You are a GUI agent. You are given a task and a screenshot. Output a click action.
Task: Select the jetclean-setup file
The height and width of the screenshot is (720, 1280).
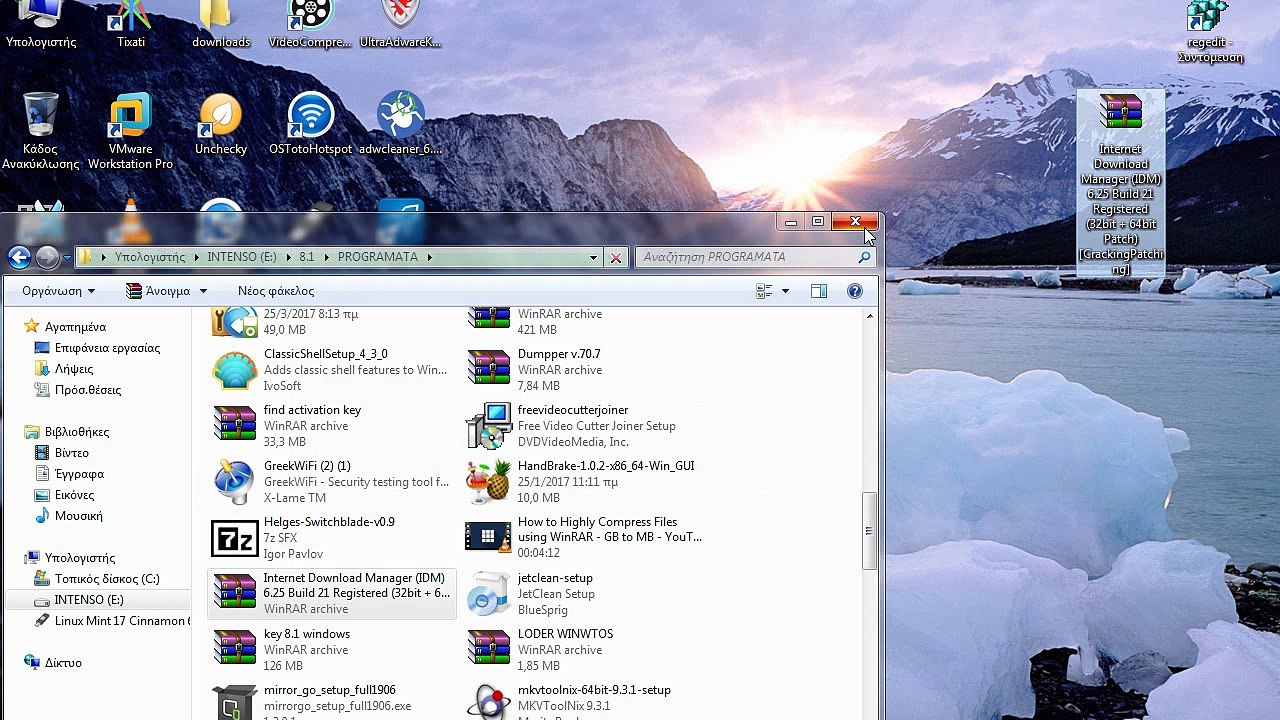point(585,594)
